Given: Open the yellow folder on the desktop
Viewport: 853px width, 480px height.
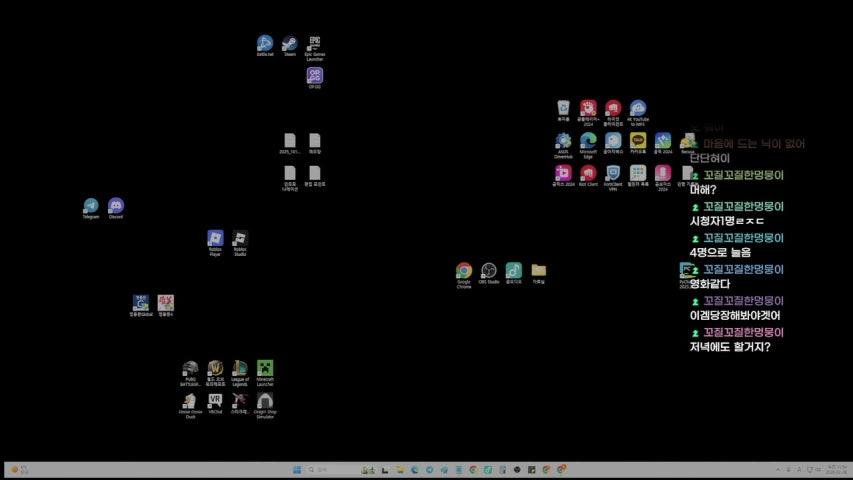Looking at the screenshot, I should click(x=539, y=270).
